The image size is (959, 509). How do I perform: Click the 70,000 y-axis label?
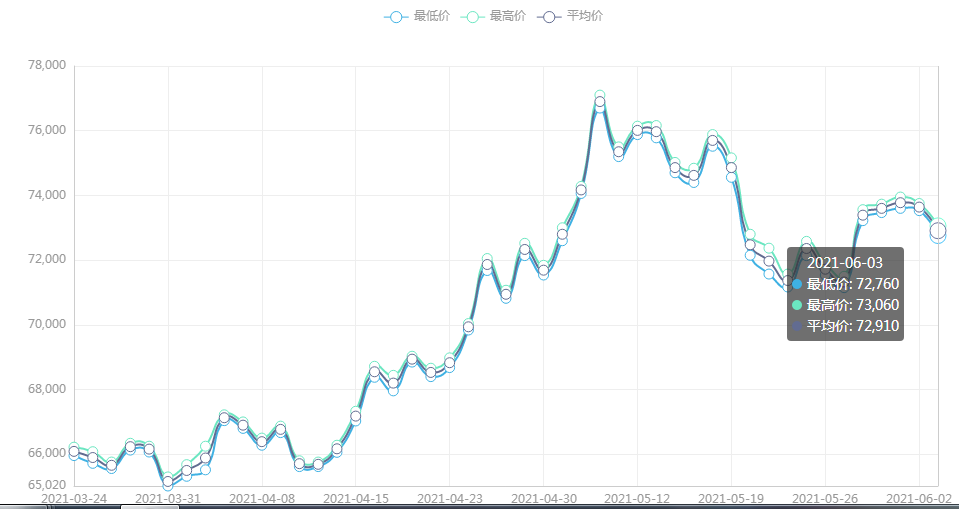click(46, 324)
